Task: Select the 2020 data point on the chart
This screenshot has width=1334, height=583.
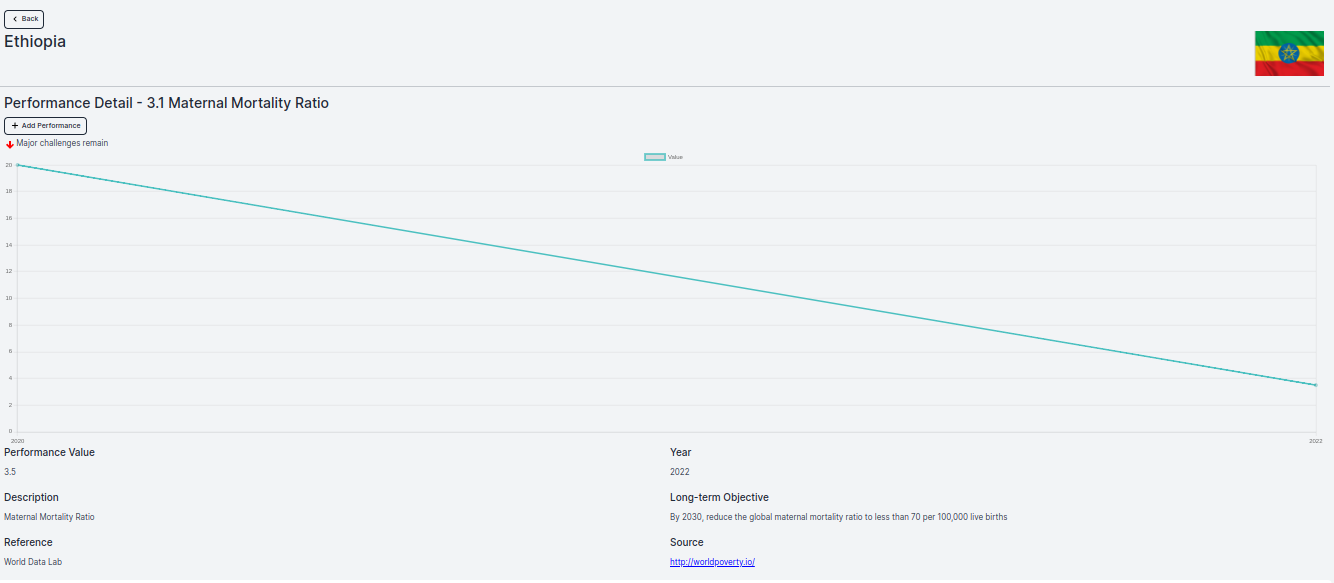Action: pos(18,165)
